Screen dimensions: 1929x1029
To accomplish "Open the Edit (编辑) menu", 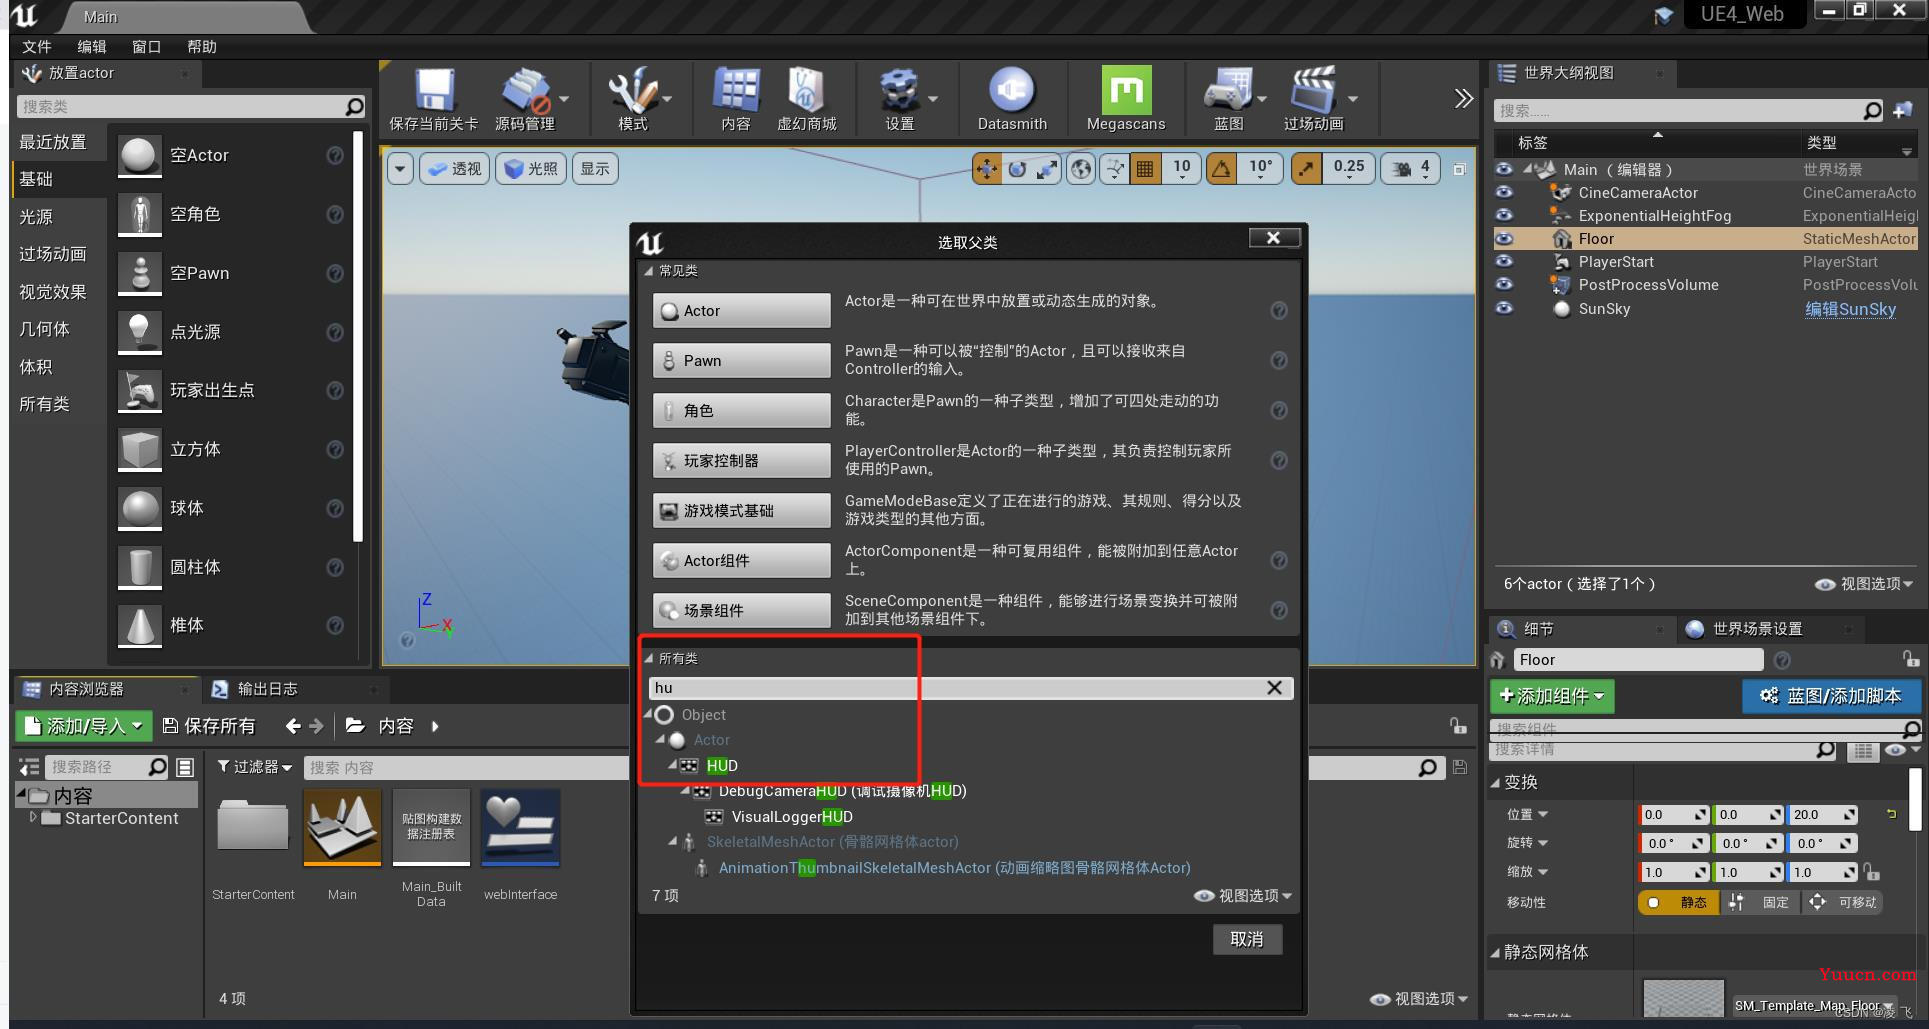I will click(92, 47).
